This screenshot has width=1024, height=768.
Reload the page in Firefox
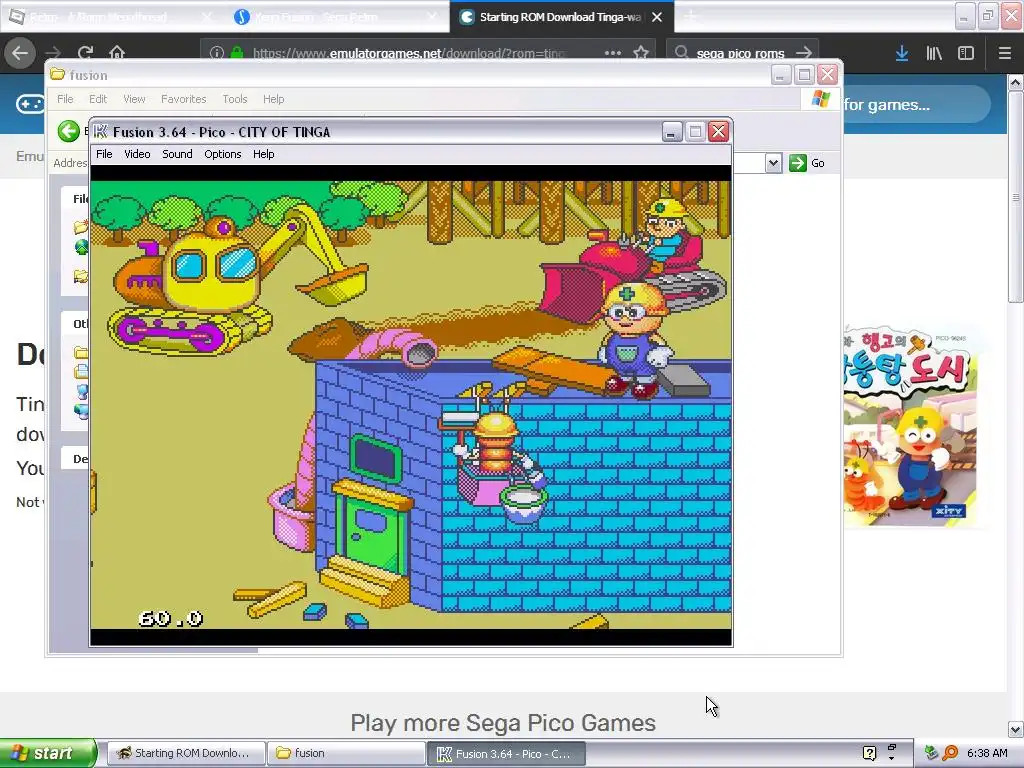[x=85, y=53]
